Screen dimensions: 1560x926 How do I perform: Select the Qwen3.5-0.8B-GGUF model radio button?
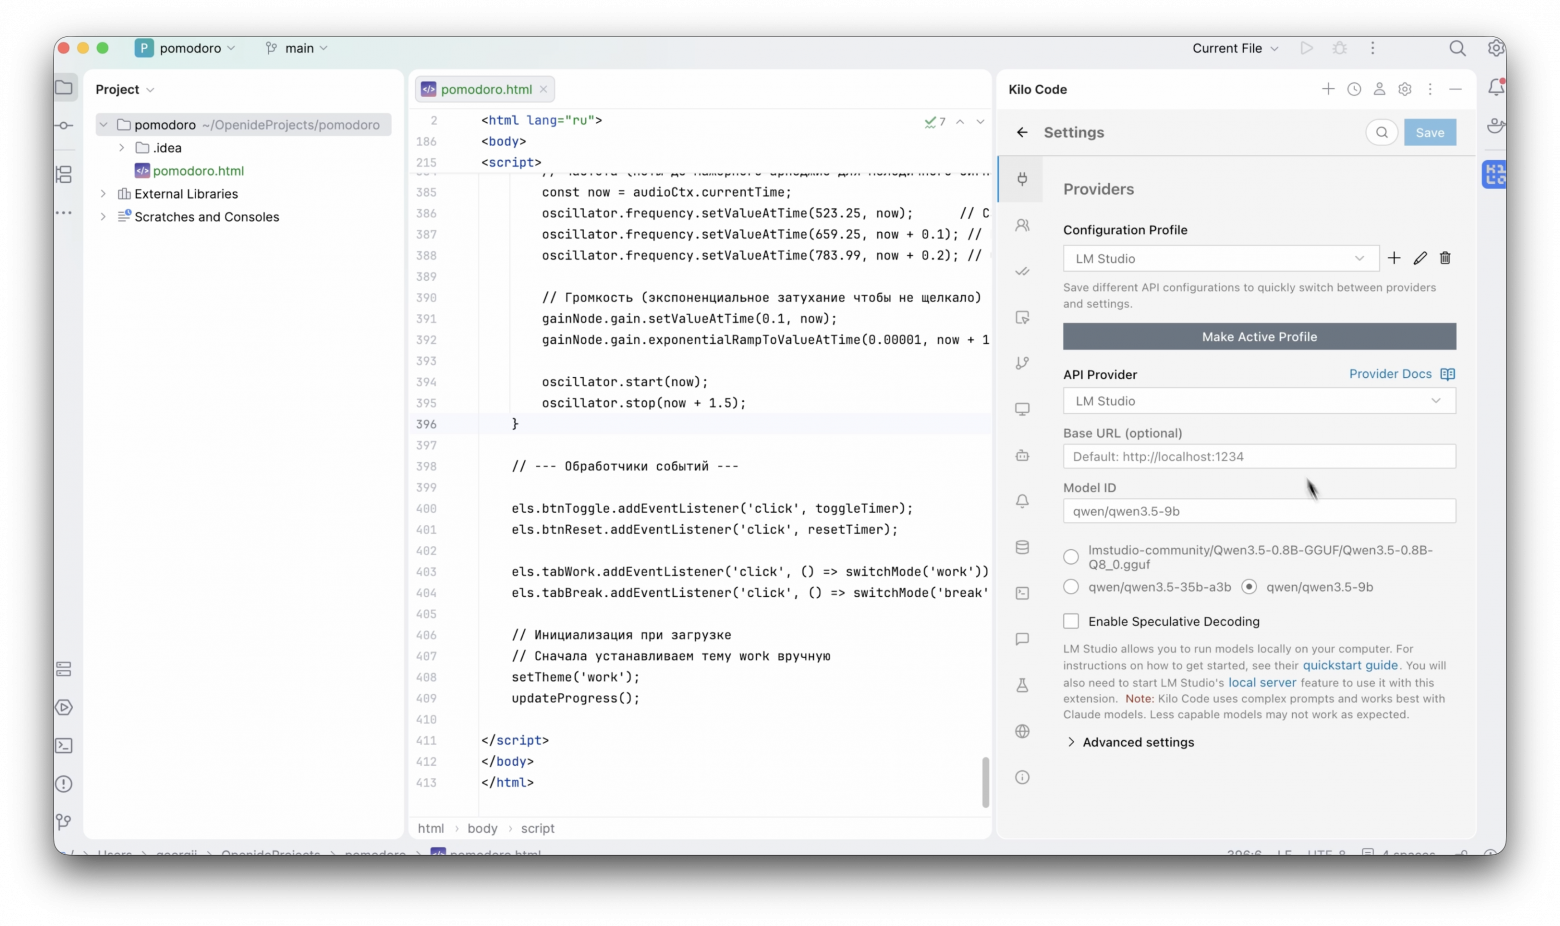pos(1071,557)
